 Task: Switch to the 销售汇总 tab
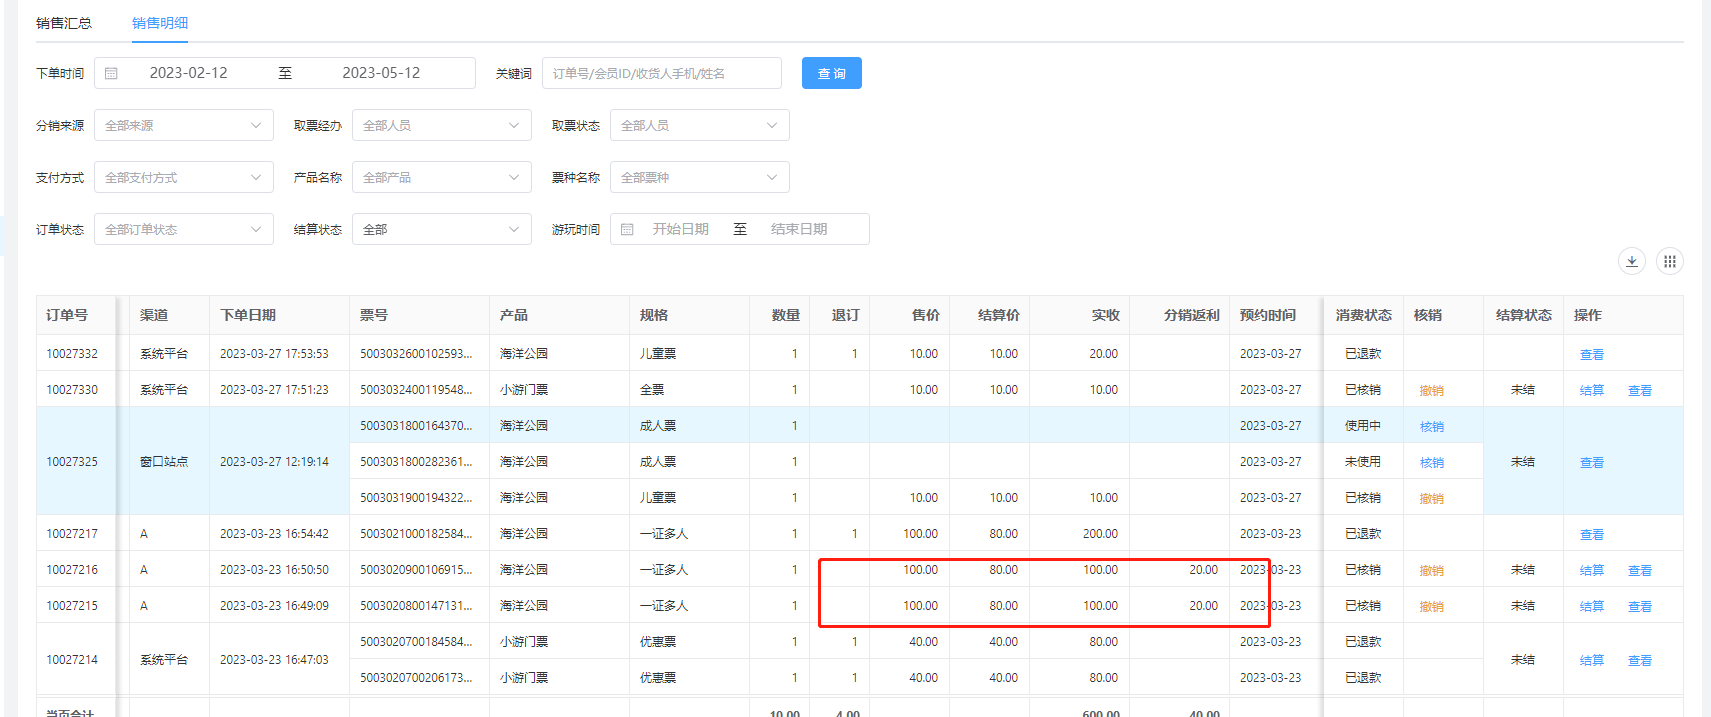pyautogui.click(x=64, y=23)
